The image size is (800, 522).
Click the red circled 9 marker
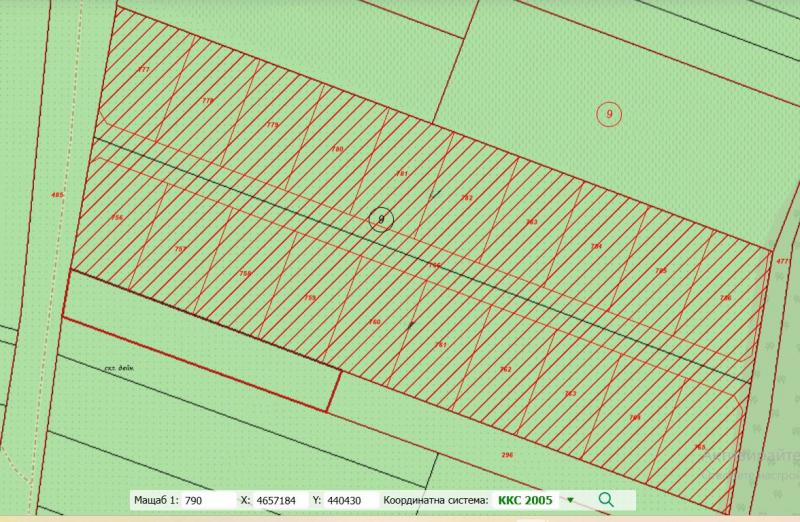[608, 114]
